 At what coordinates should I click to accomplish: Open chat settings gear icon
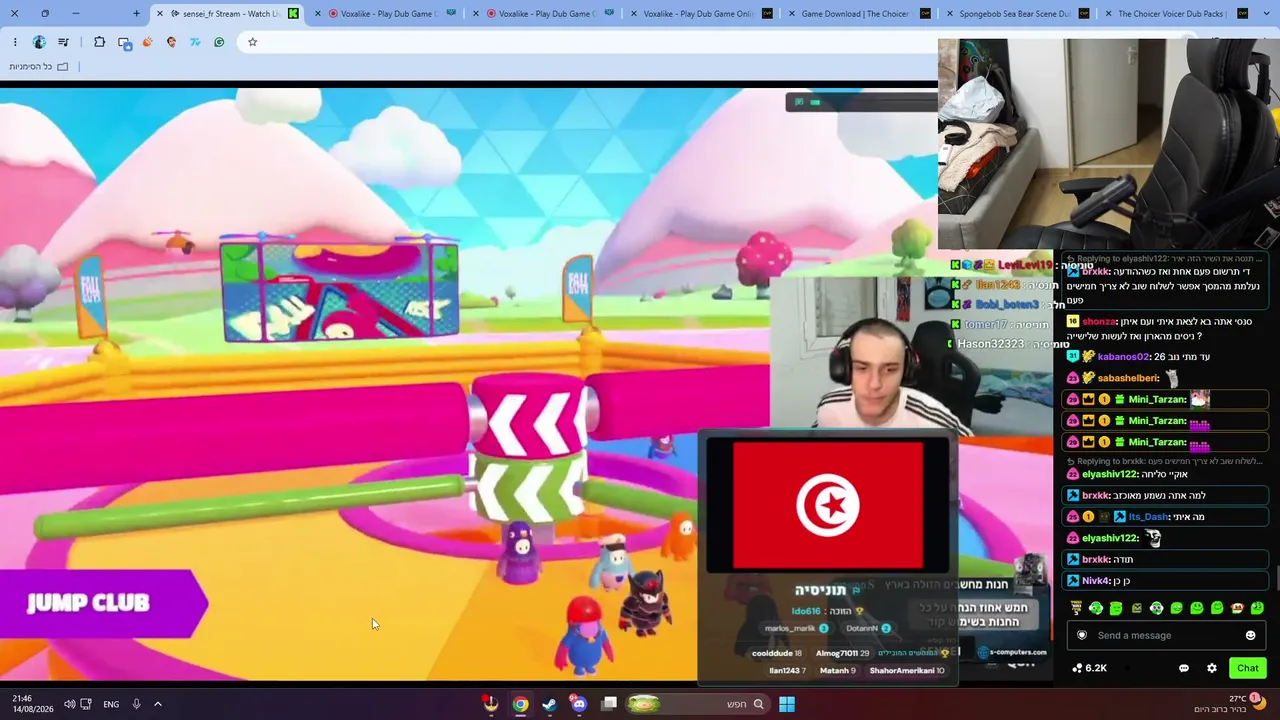pos(1212,668)
